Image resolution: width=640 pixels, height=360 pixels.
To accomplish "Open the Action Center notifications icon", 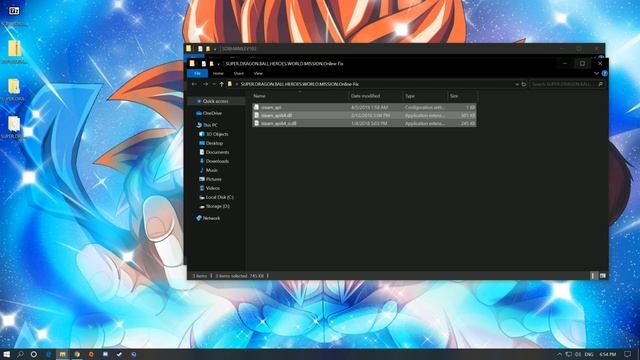I will (x=627, y=354).
